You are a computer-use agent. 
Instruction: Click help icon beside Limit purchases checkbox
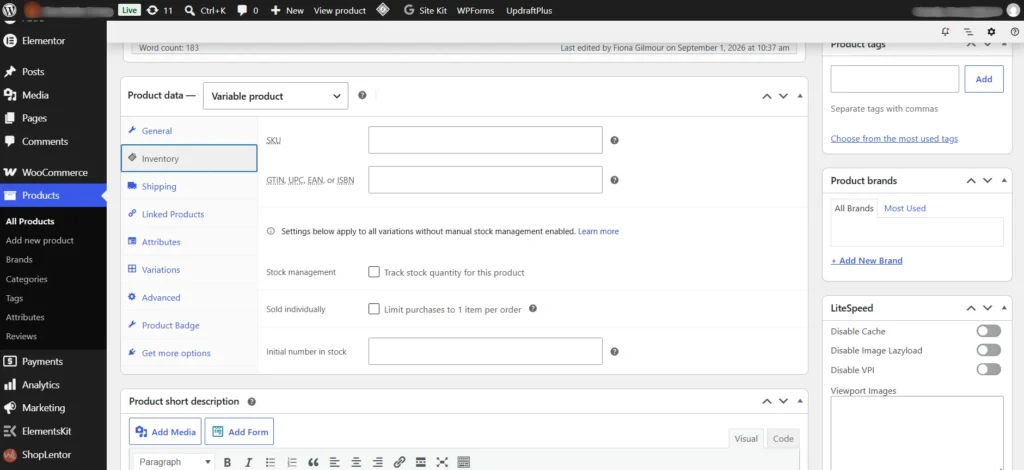(x=533, y=309)
